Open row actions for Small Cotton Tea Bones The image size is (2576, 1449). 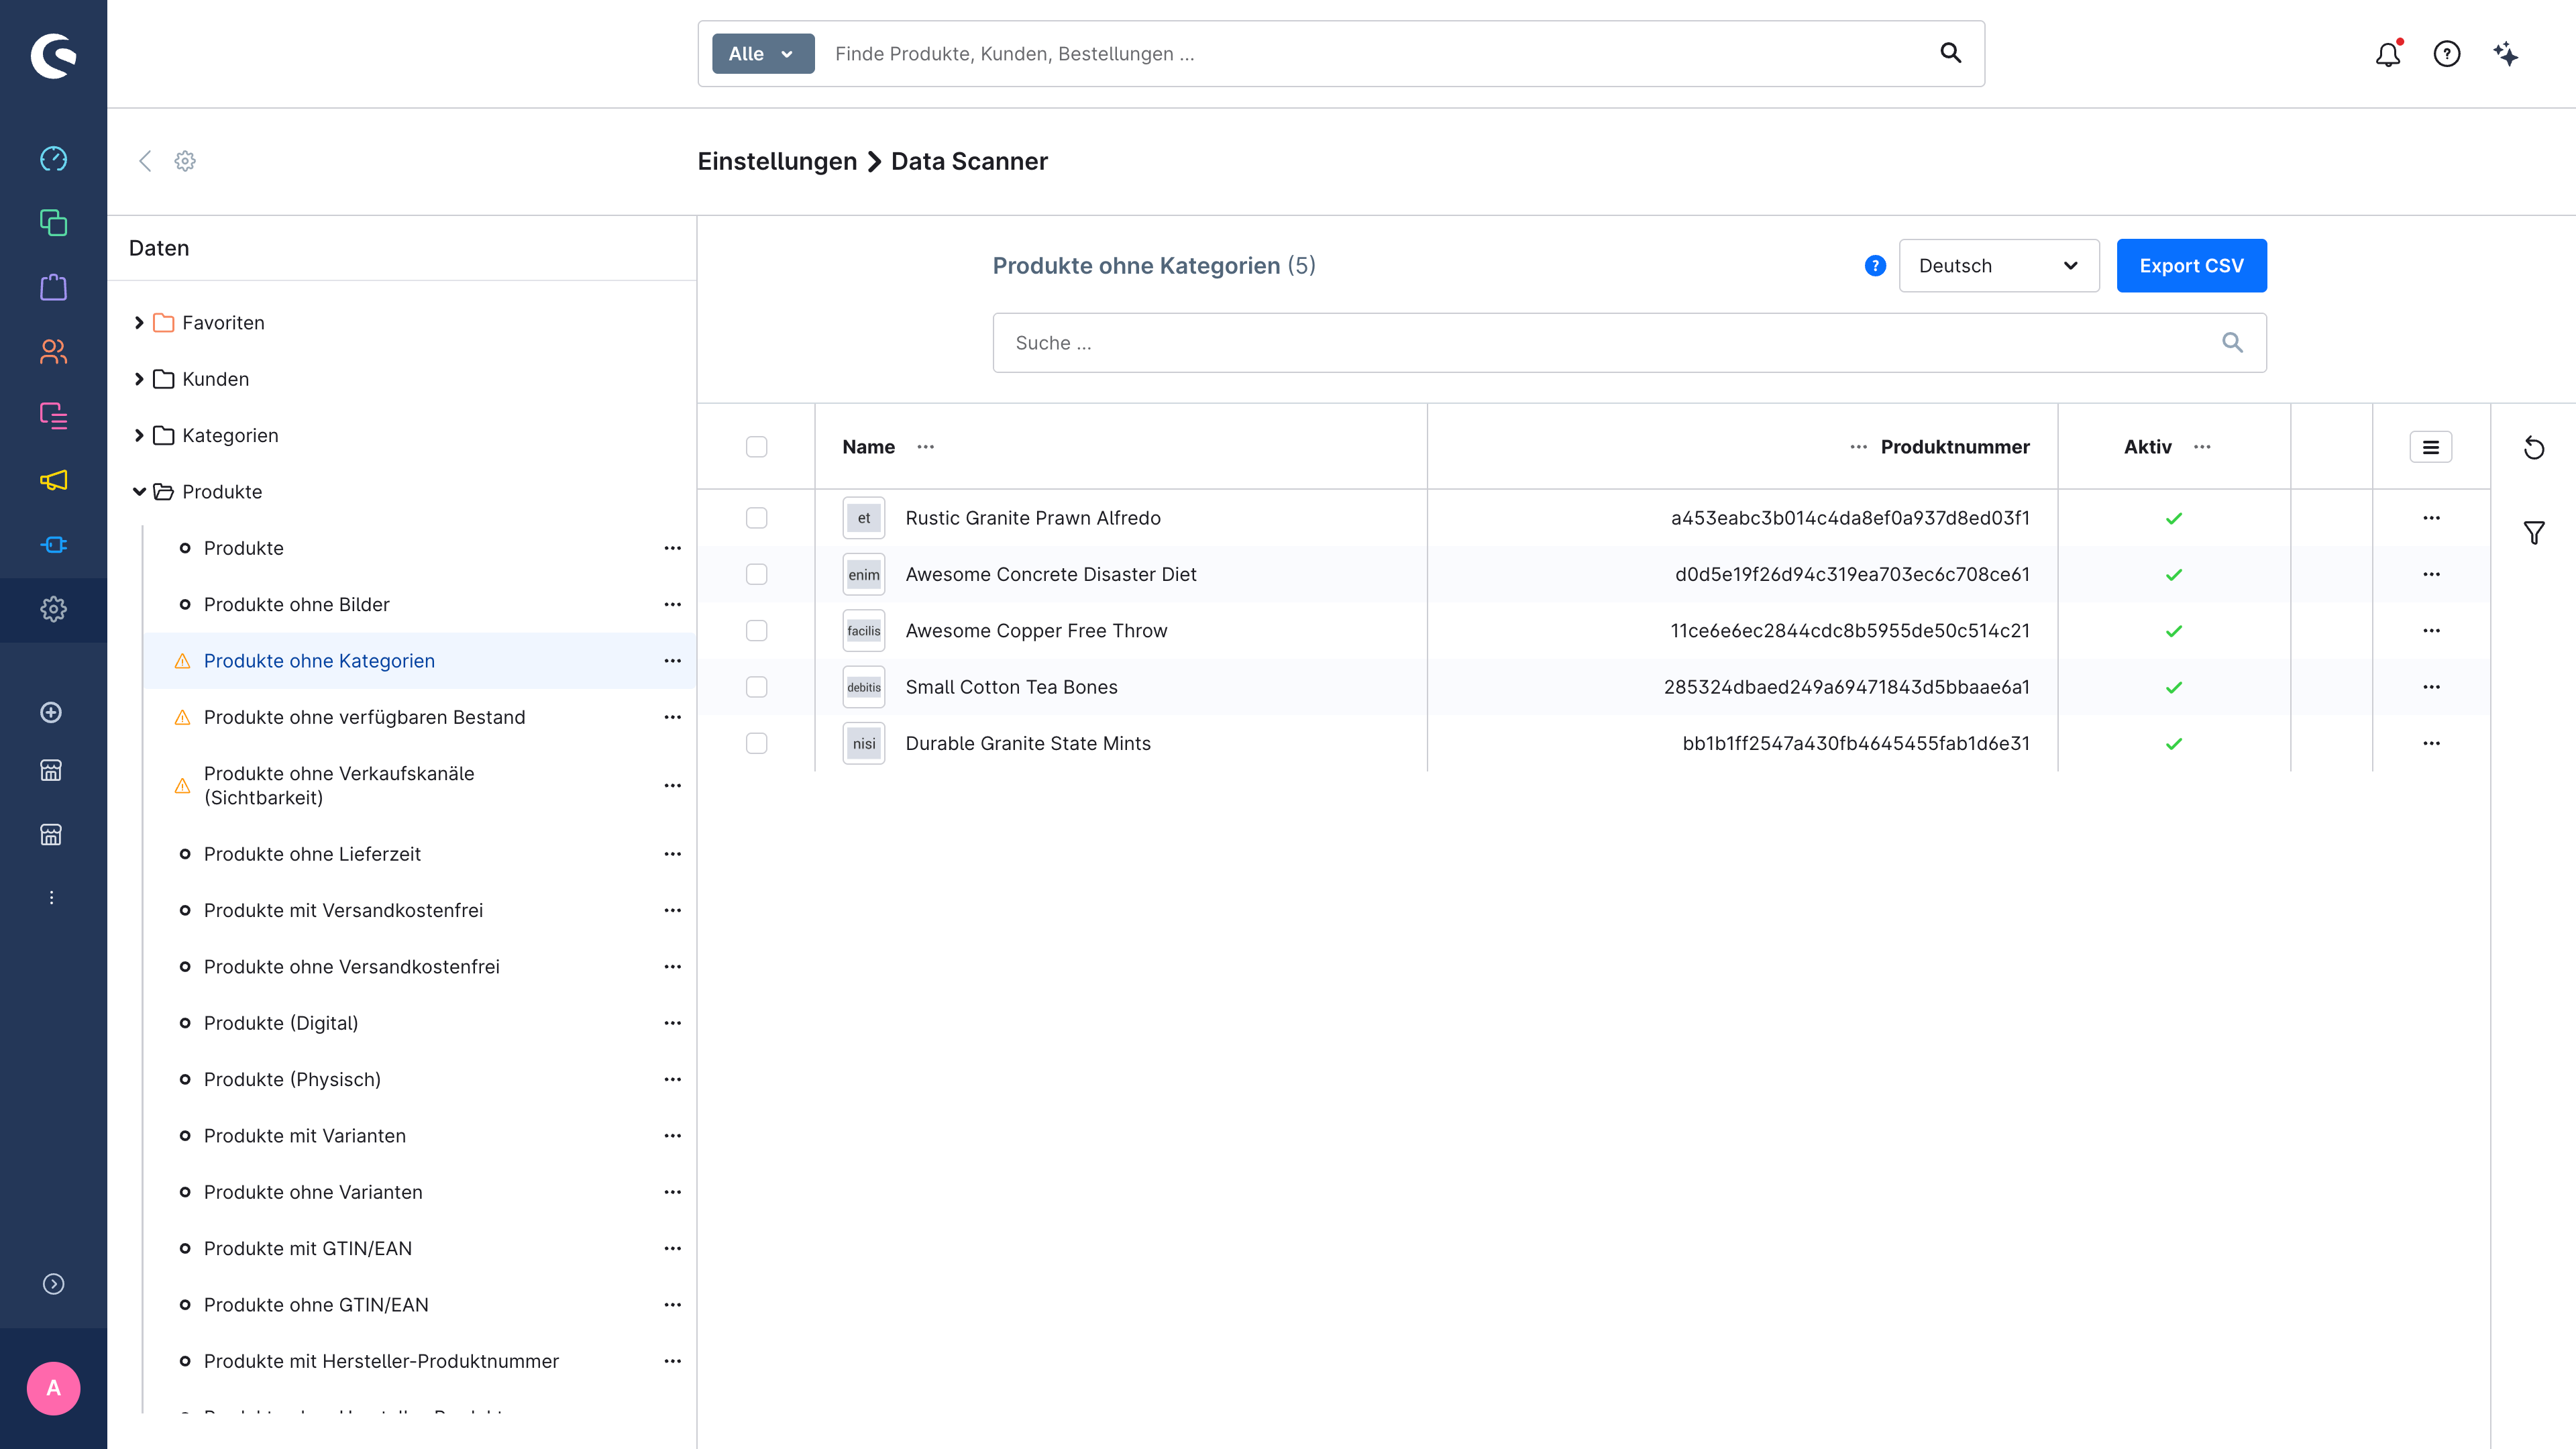tap(2431, 687)
